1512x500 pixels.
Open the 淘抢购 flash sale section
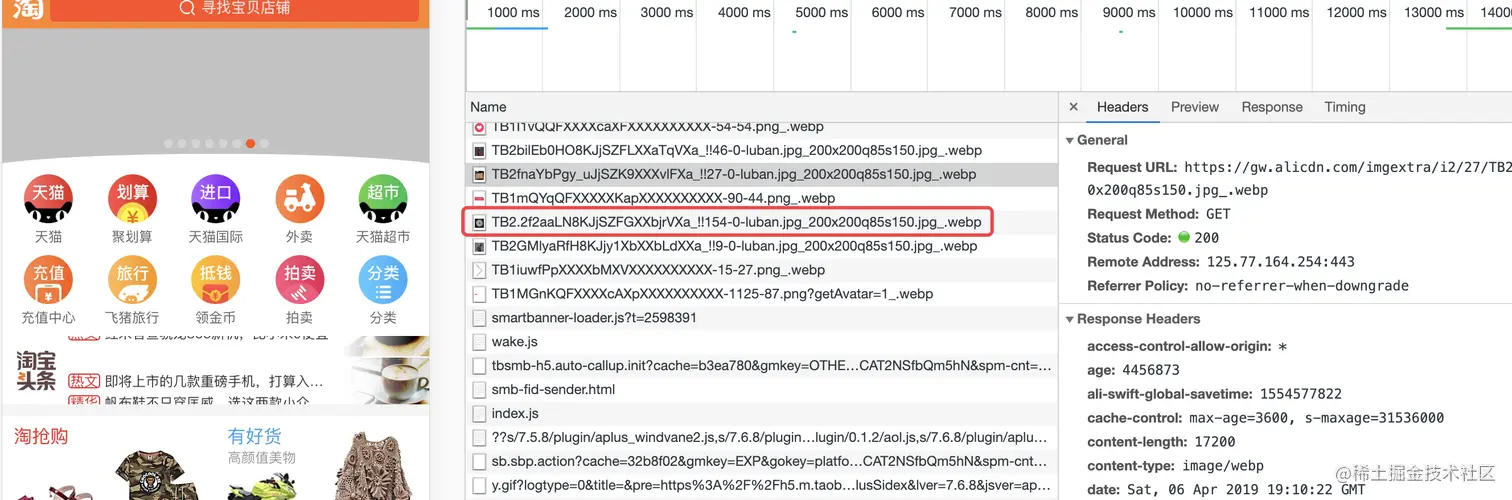(41, 436)
